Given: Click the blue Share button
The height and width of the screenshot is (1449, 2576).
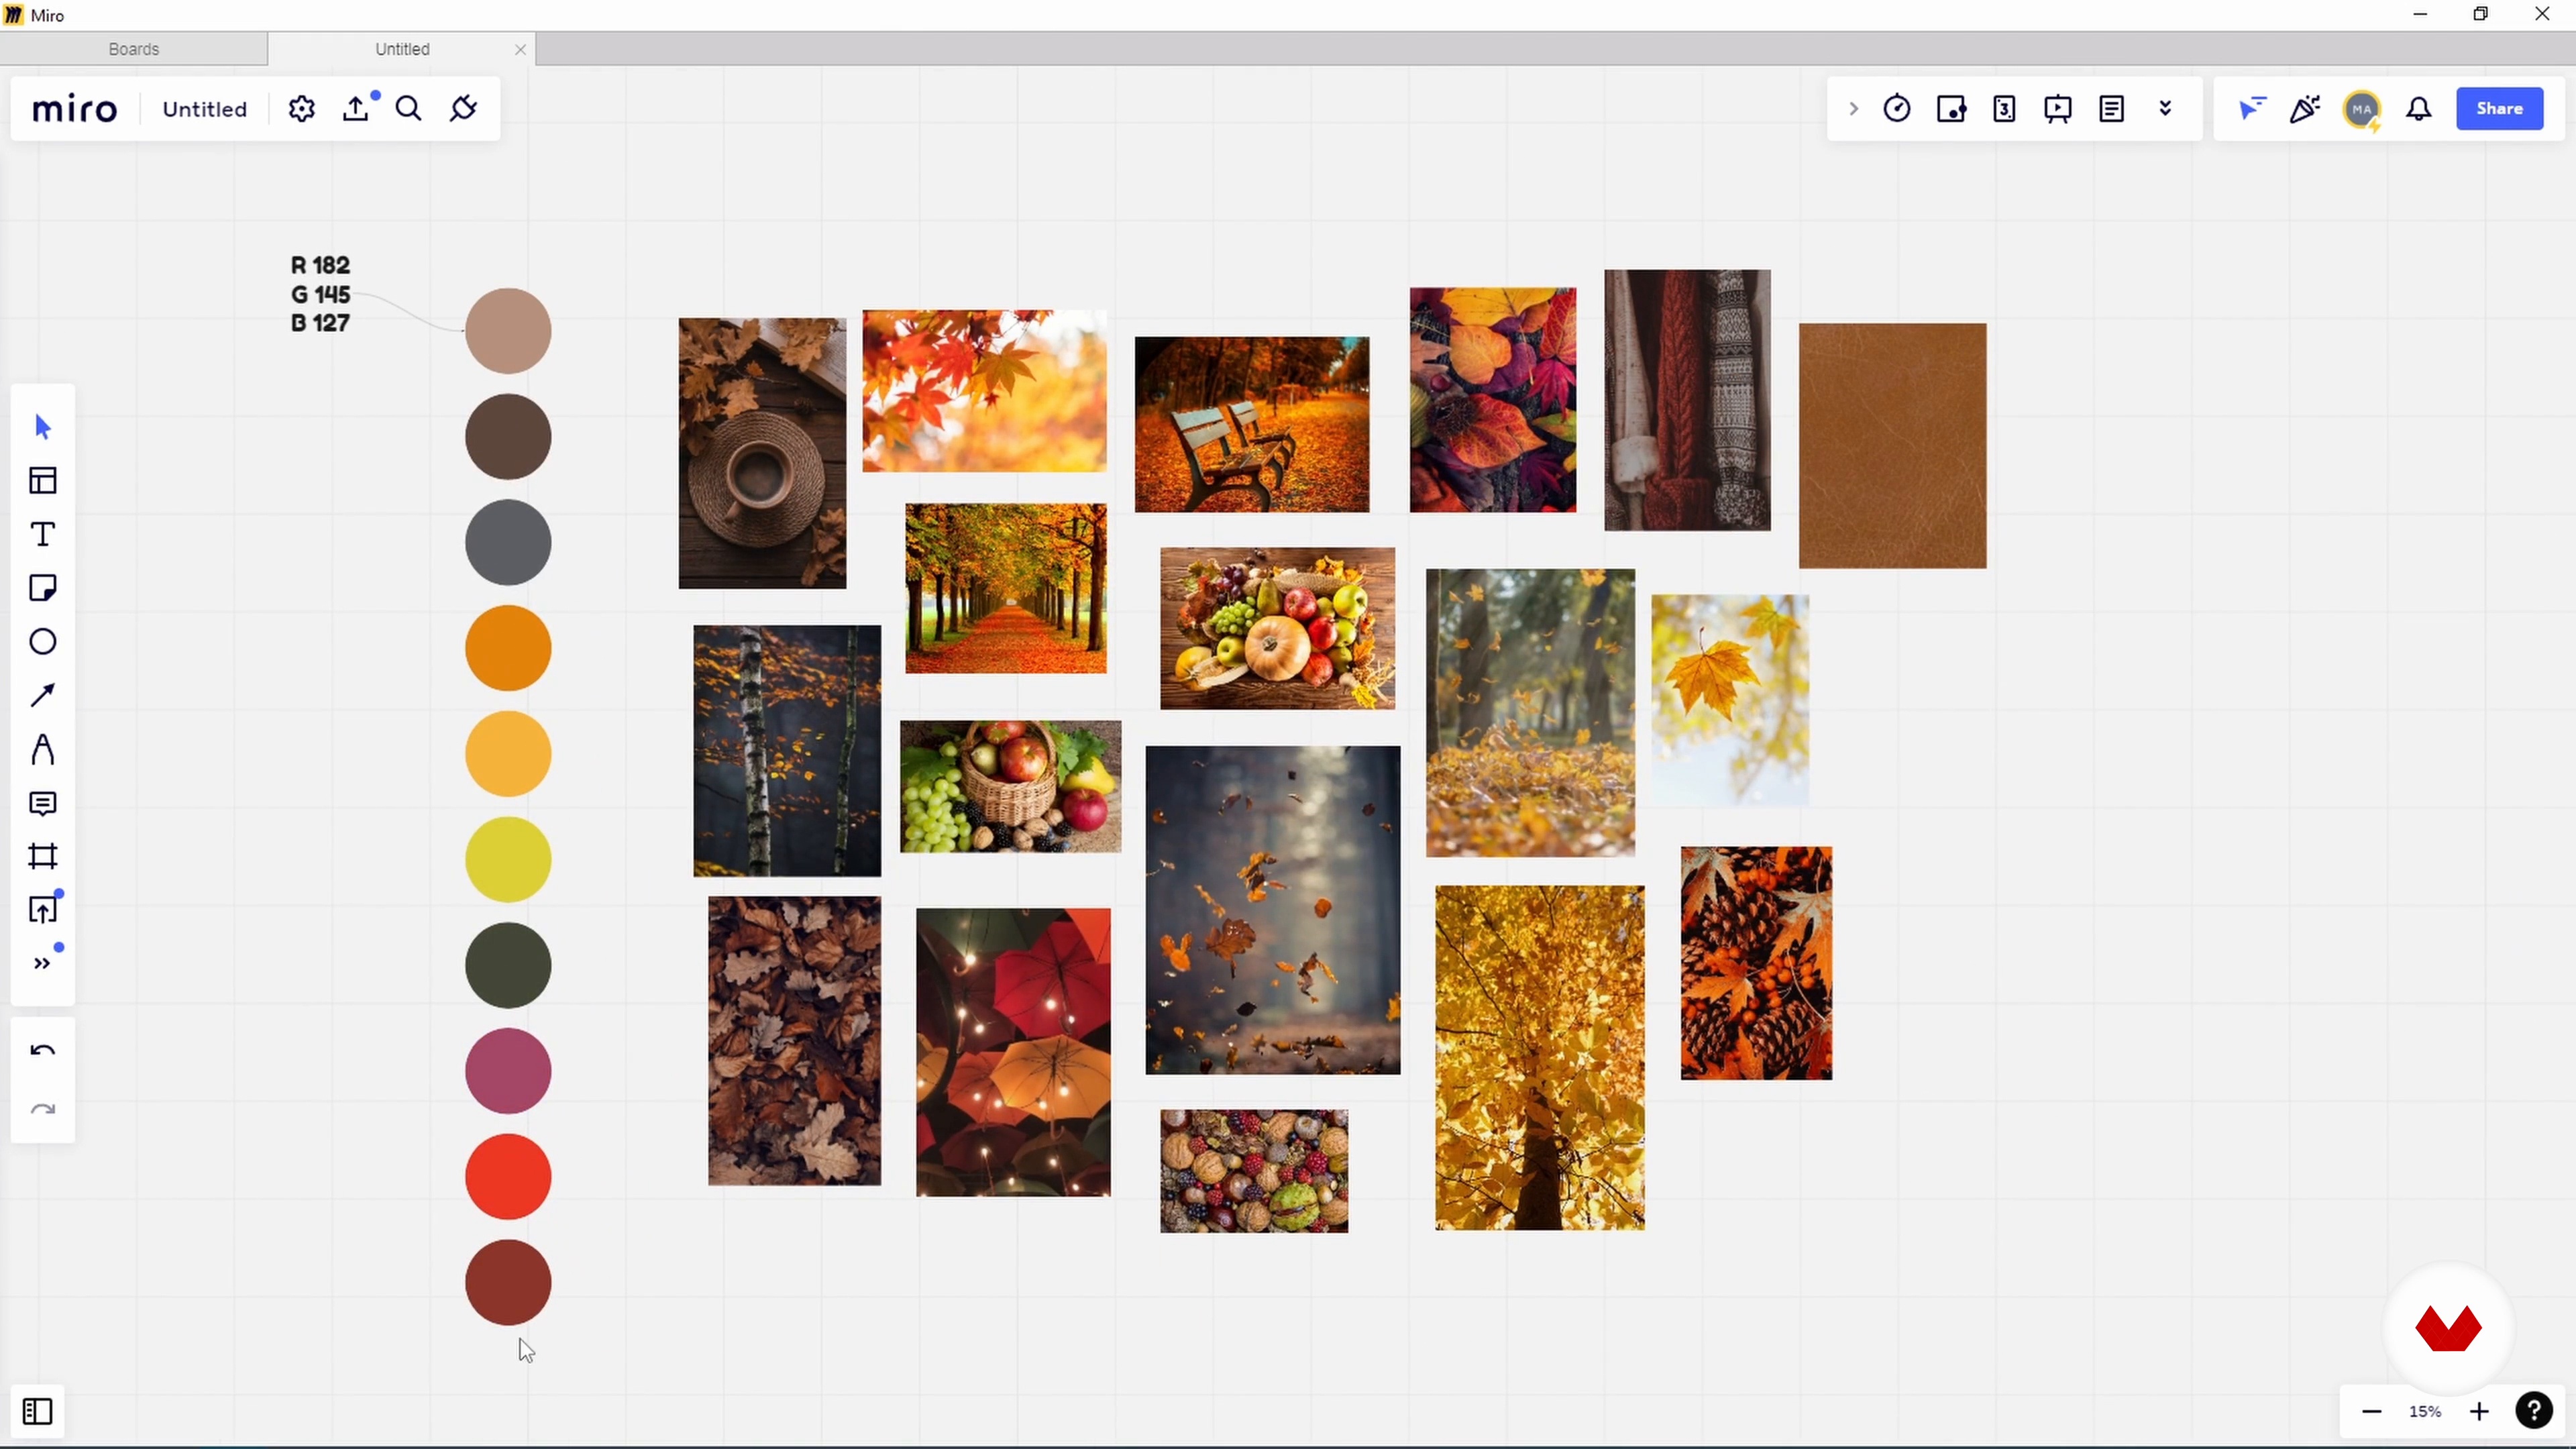Looking at the screenshot, I should tap(2499, 108).
